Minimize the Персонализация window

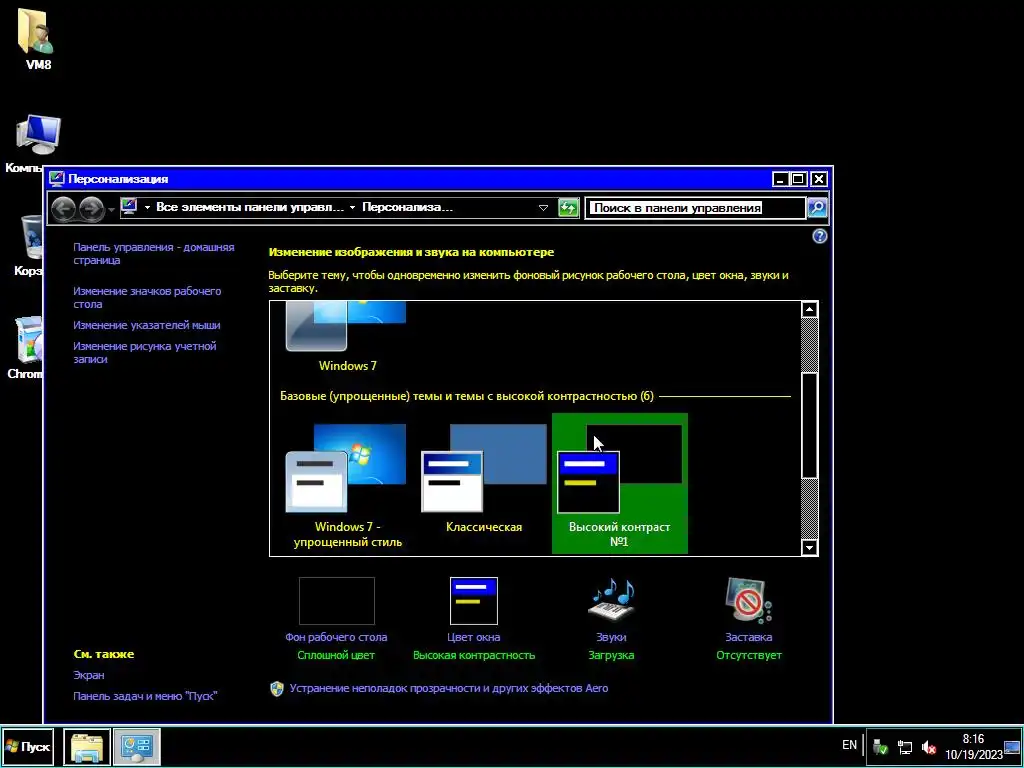[x=780, y=179]
